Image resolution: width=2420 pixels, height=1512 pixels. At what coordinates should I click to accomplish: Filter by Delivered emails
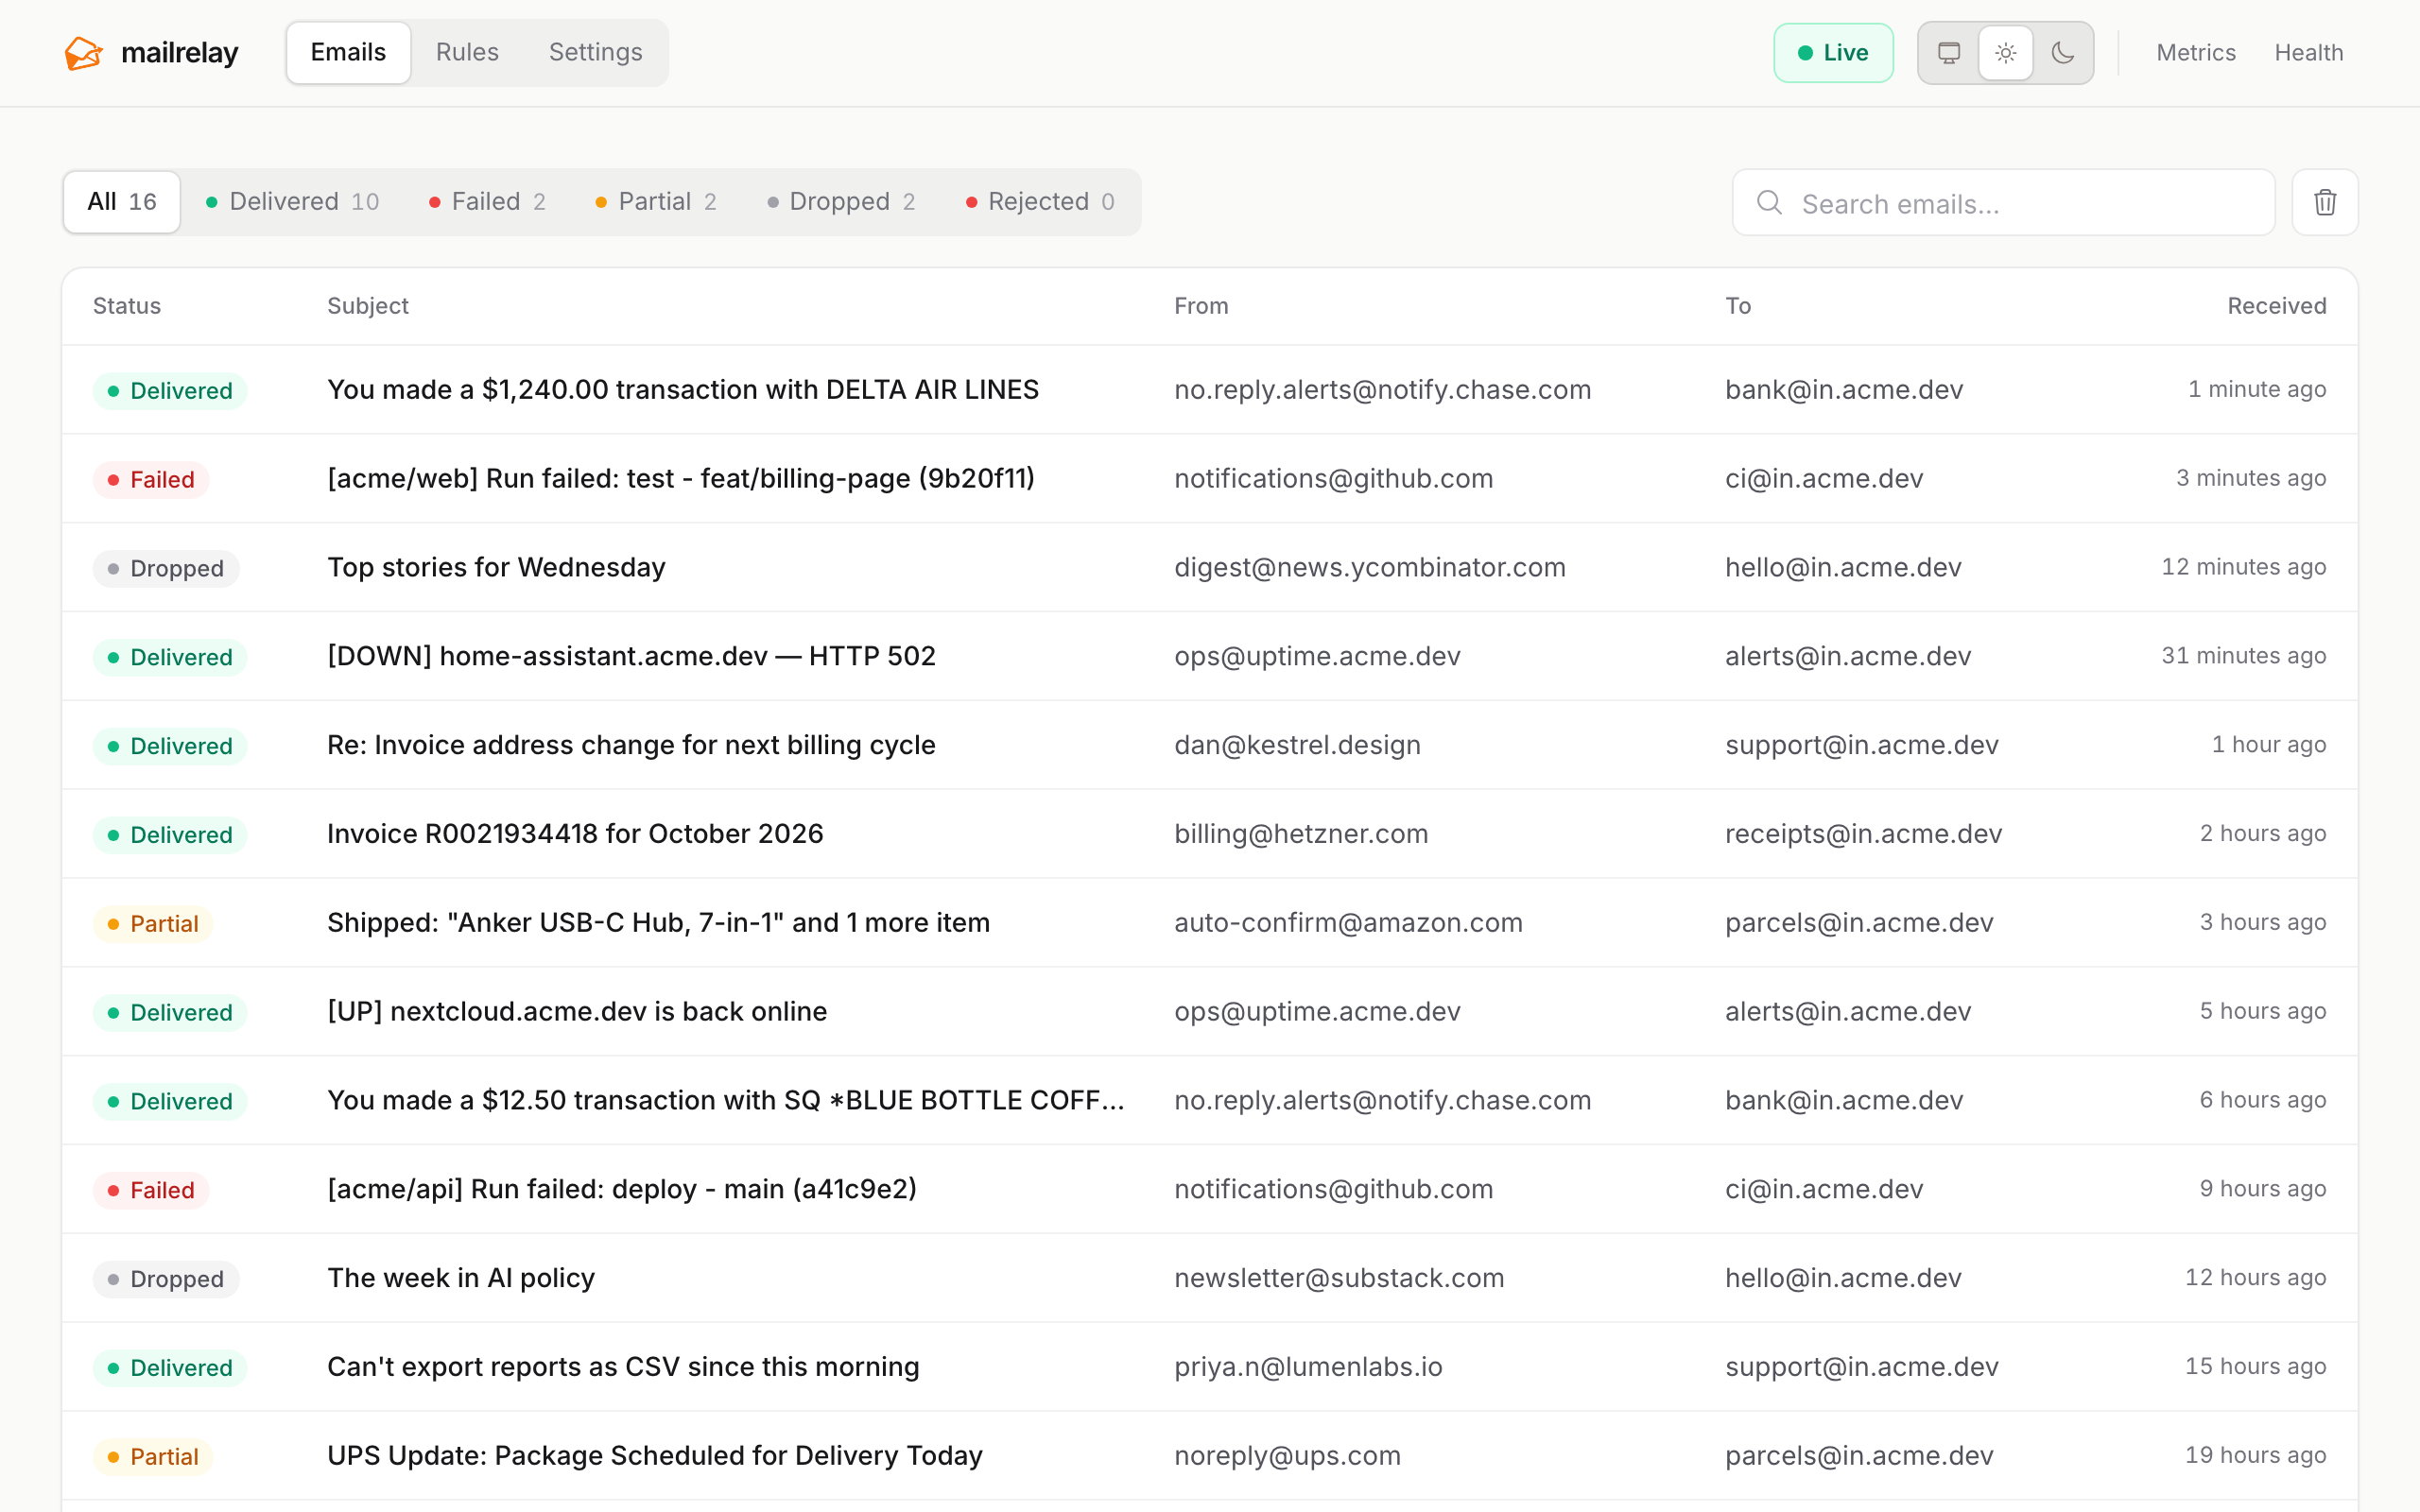point(292,202)
